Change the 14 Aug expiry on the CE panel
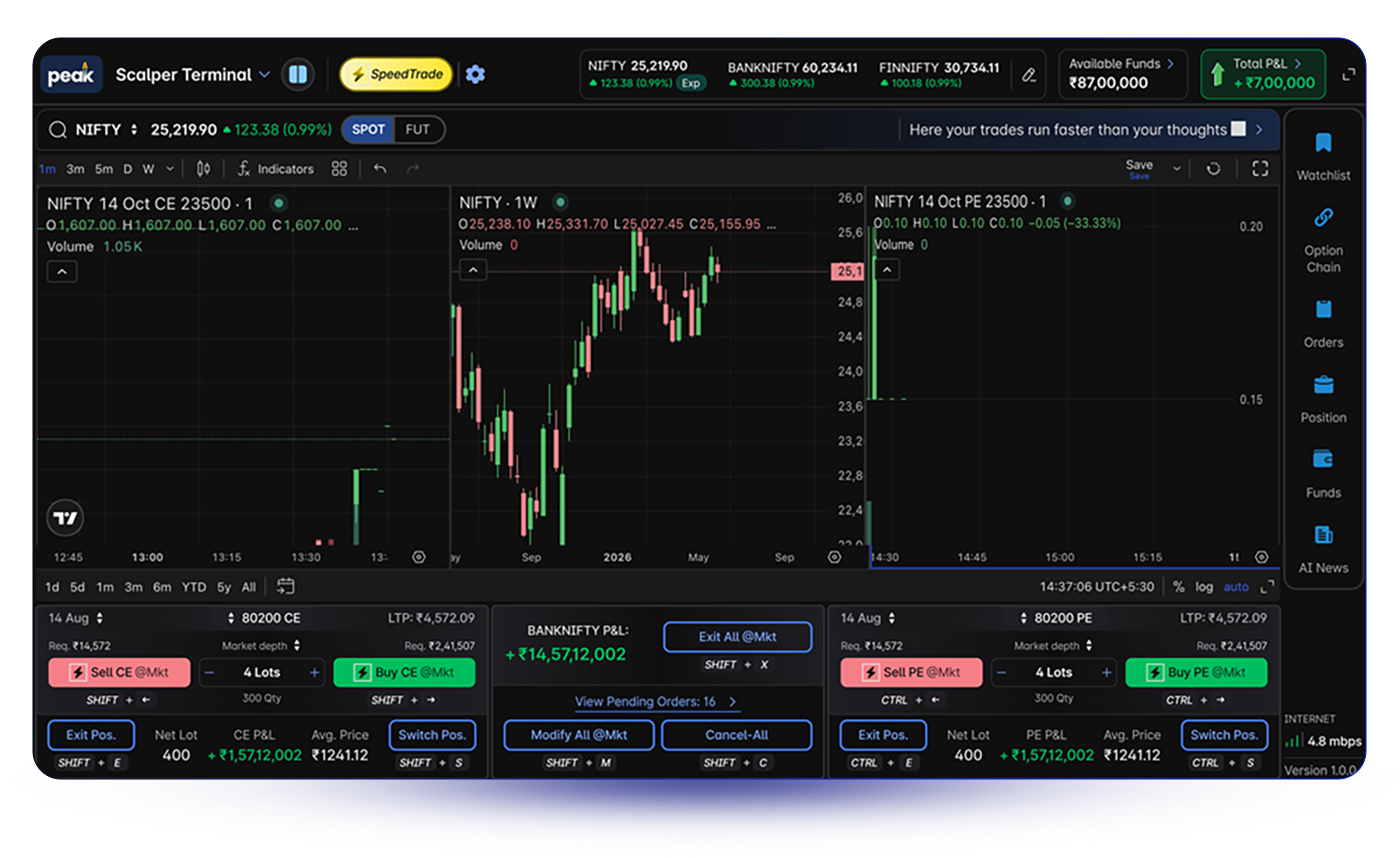 (x=76, y=618)
